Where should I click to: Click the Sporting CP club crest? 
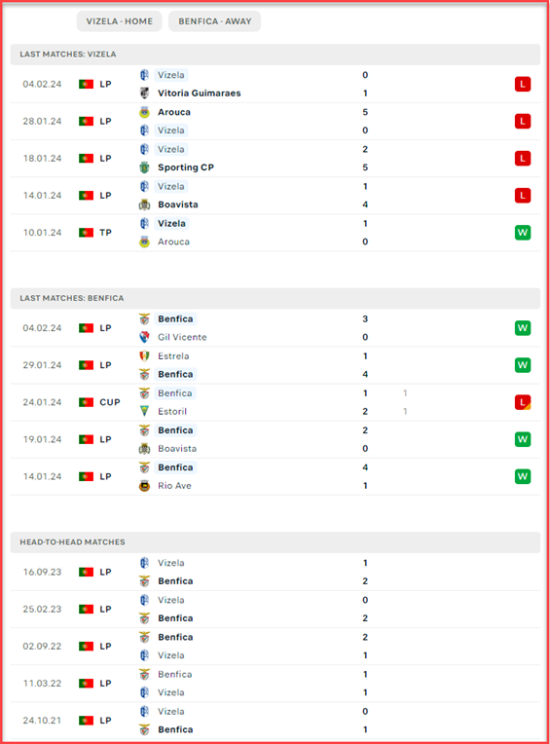pyautogui.click(x=144, y=167)
